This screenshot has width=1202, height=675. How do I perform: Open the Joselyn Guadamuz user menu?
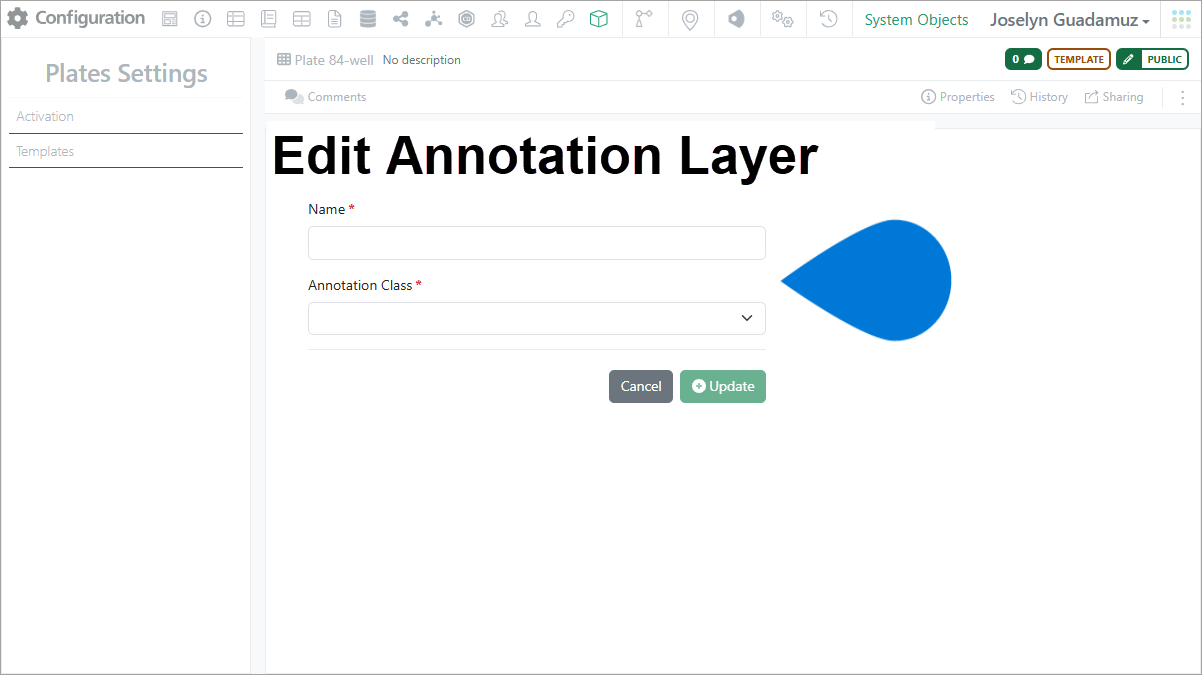click(1069, 20)
